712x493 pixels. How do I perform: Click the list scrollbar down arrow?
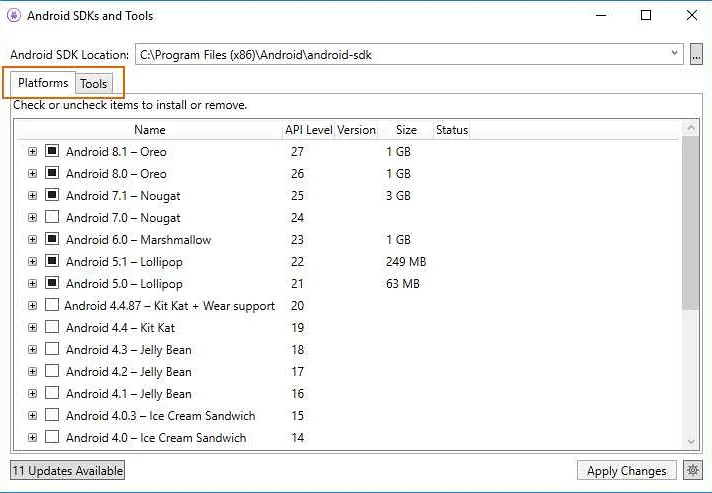[x=691, y=442]
